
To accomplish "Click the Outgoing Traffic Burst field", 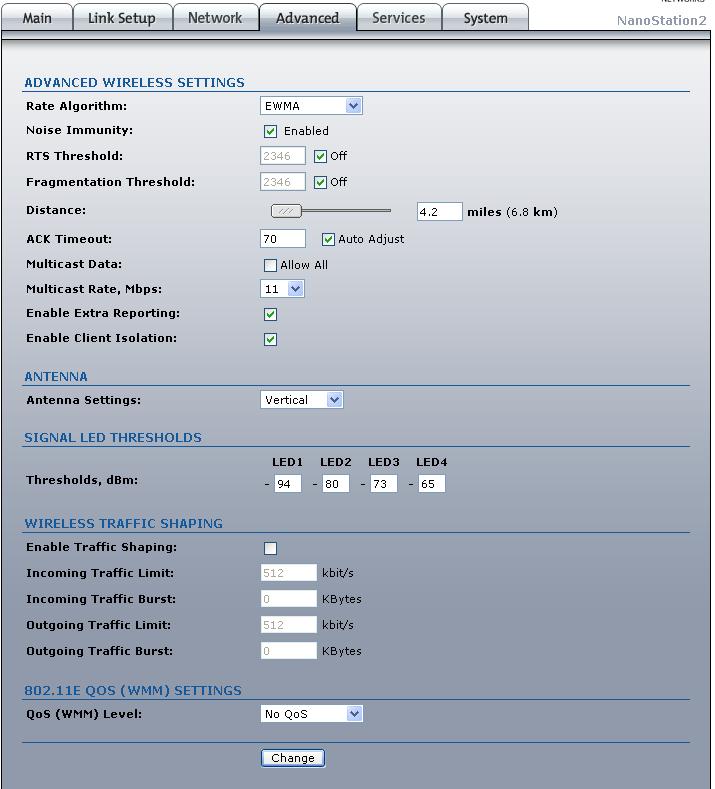I will (288, 651).
